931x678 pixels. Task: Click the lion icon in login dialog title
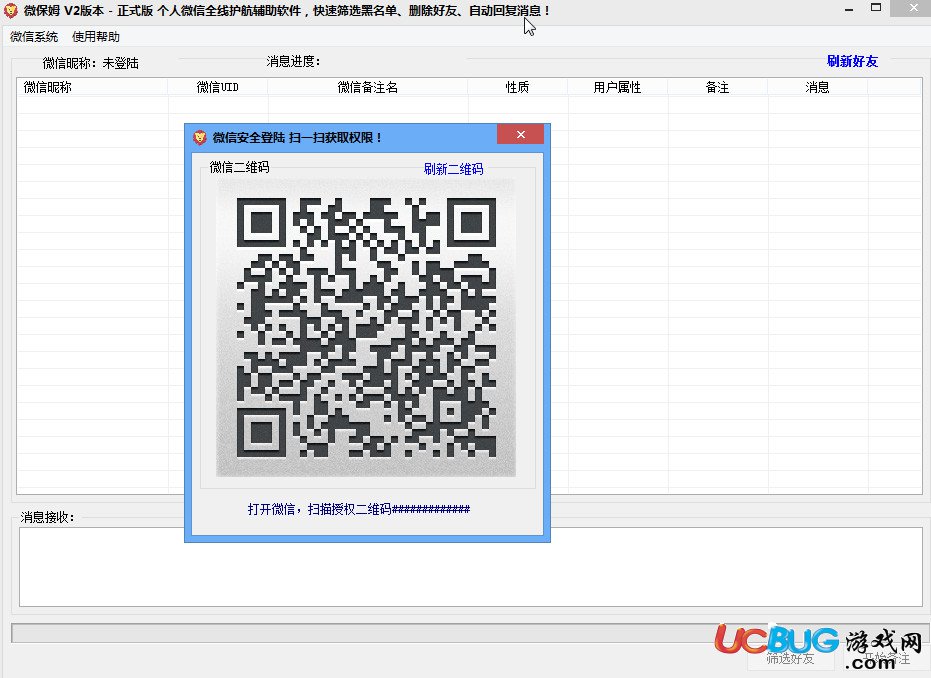200,138
